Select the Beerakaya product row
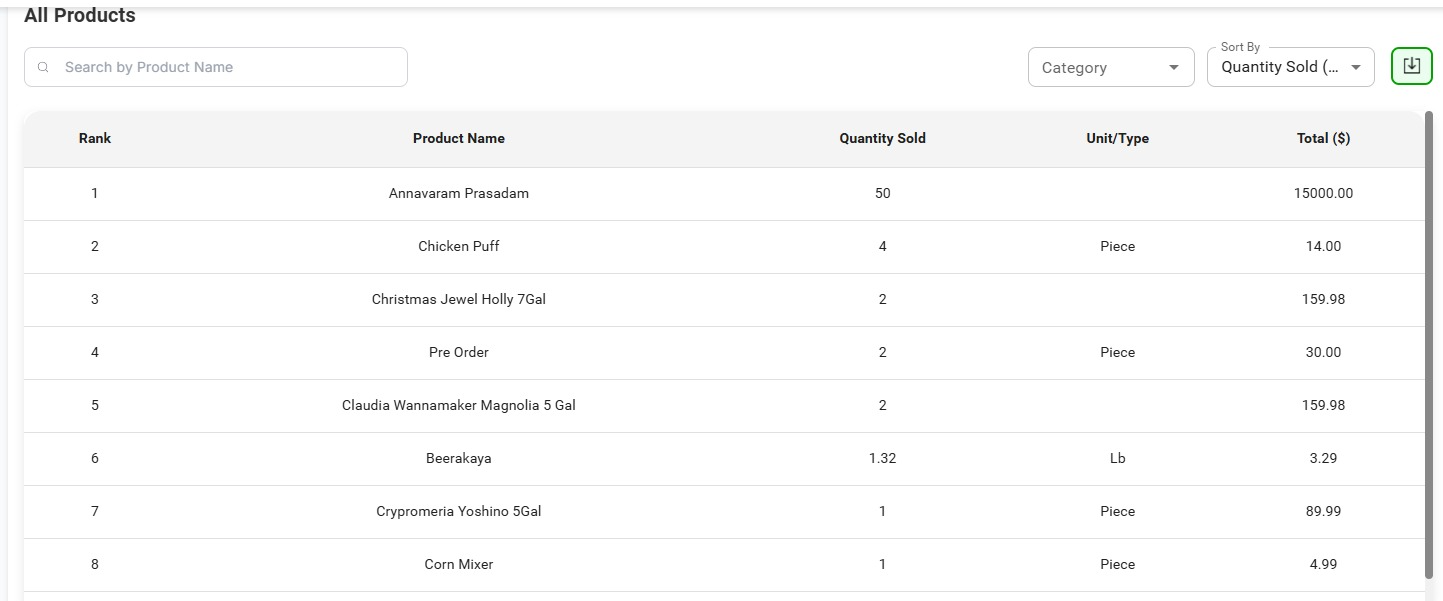The image size is (1443, 601). (458, 458)
